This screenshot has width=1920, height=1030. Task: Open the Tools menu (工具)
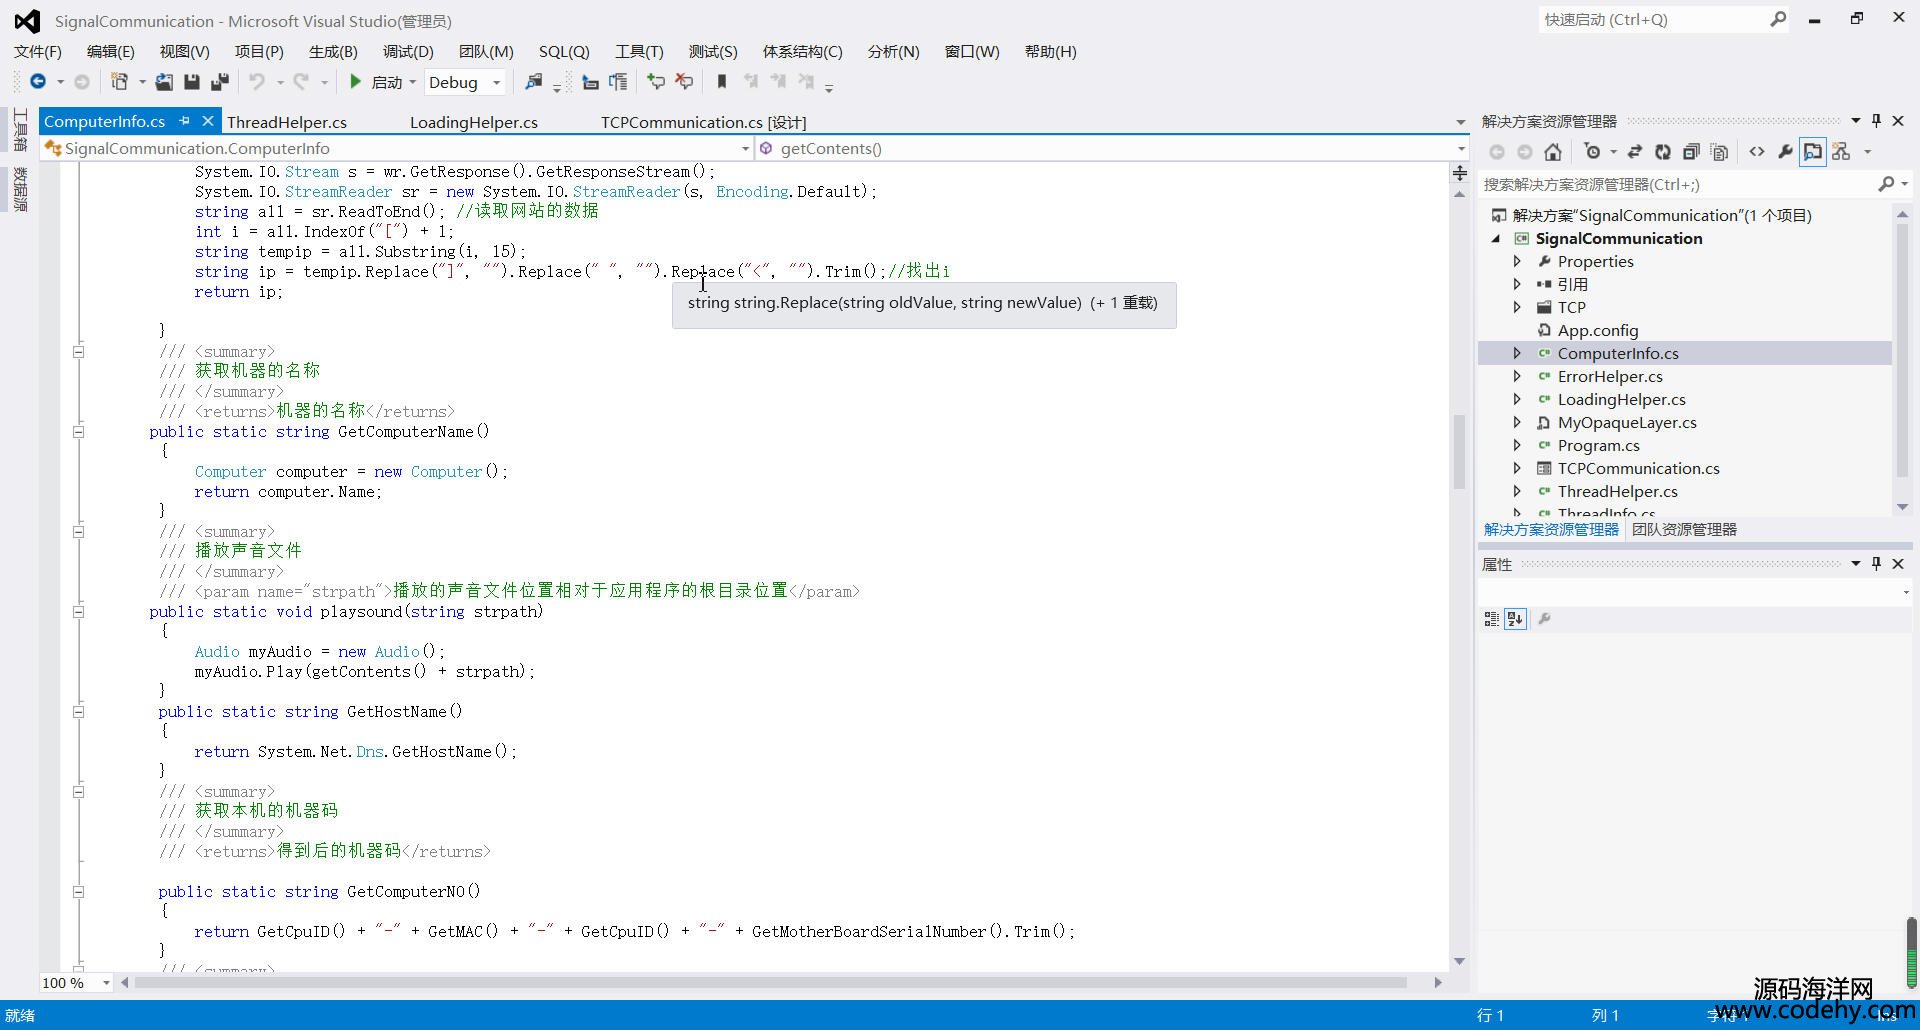click(639, 51)
